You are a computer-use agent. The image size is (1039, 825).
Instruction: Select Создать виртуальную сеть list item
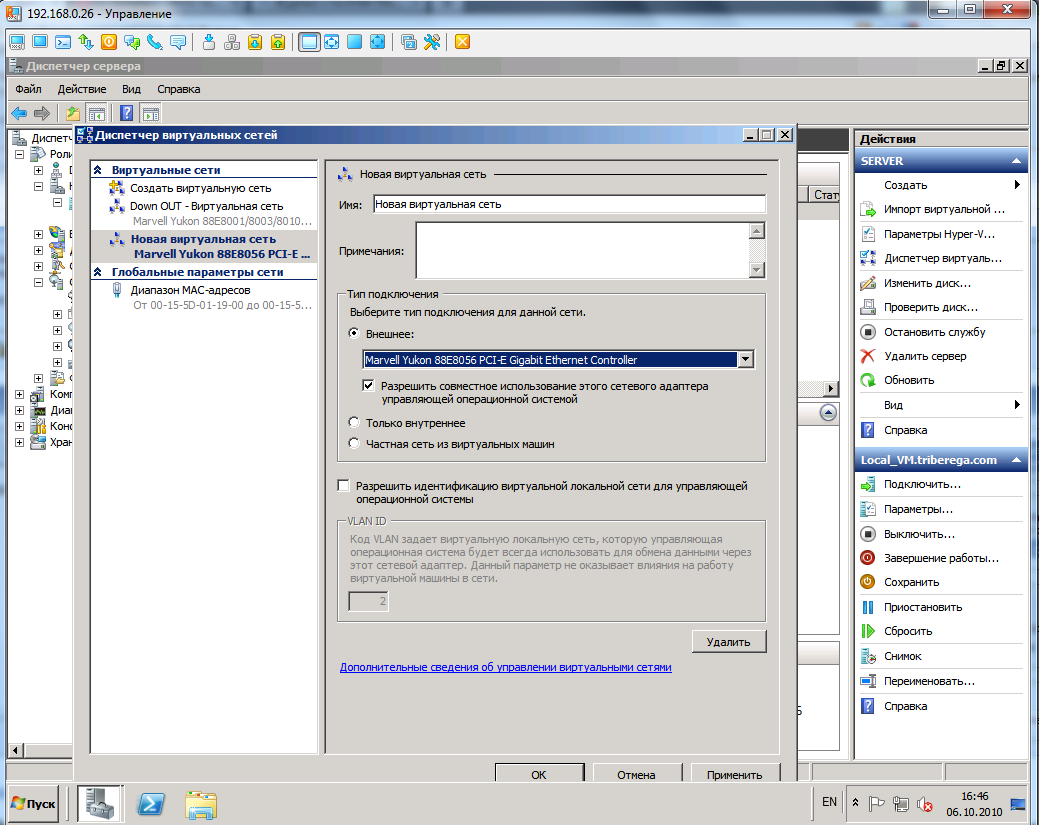point(200,188)
